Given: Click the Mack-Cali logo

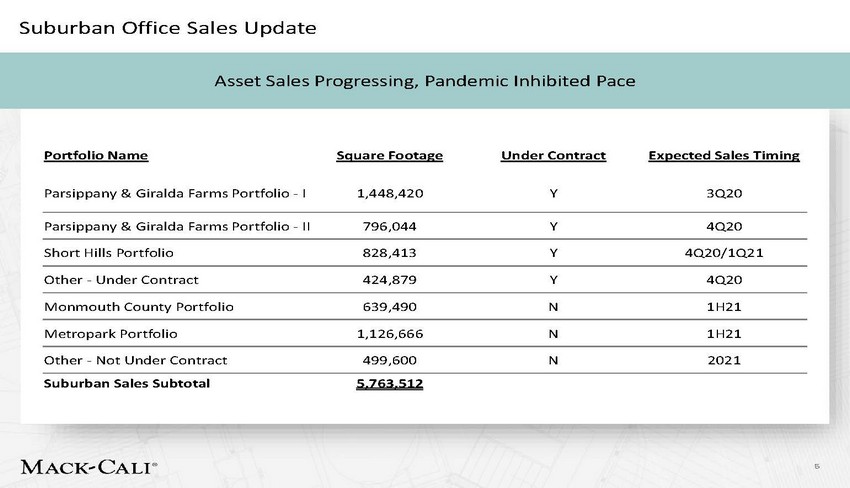Looking at the screenshot, I should pos(88,466).
